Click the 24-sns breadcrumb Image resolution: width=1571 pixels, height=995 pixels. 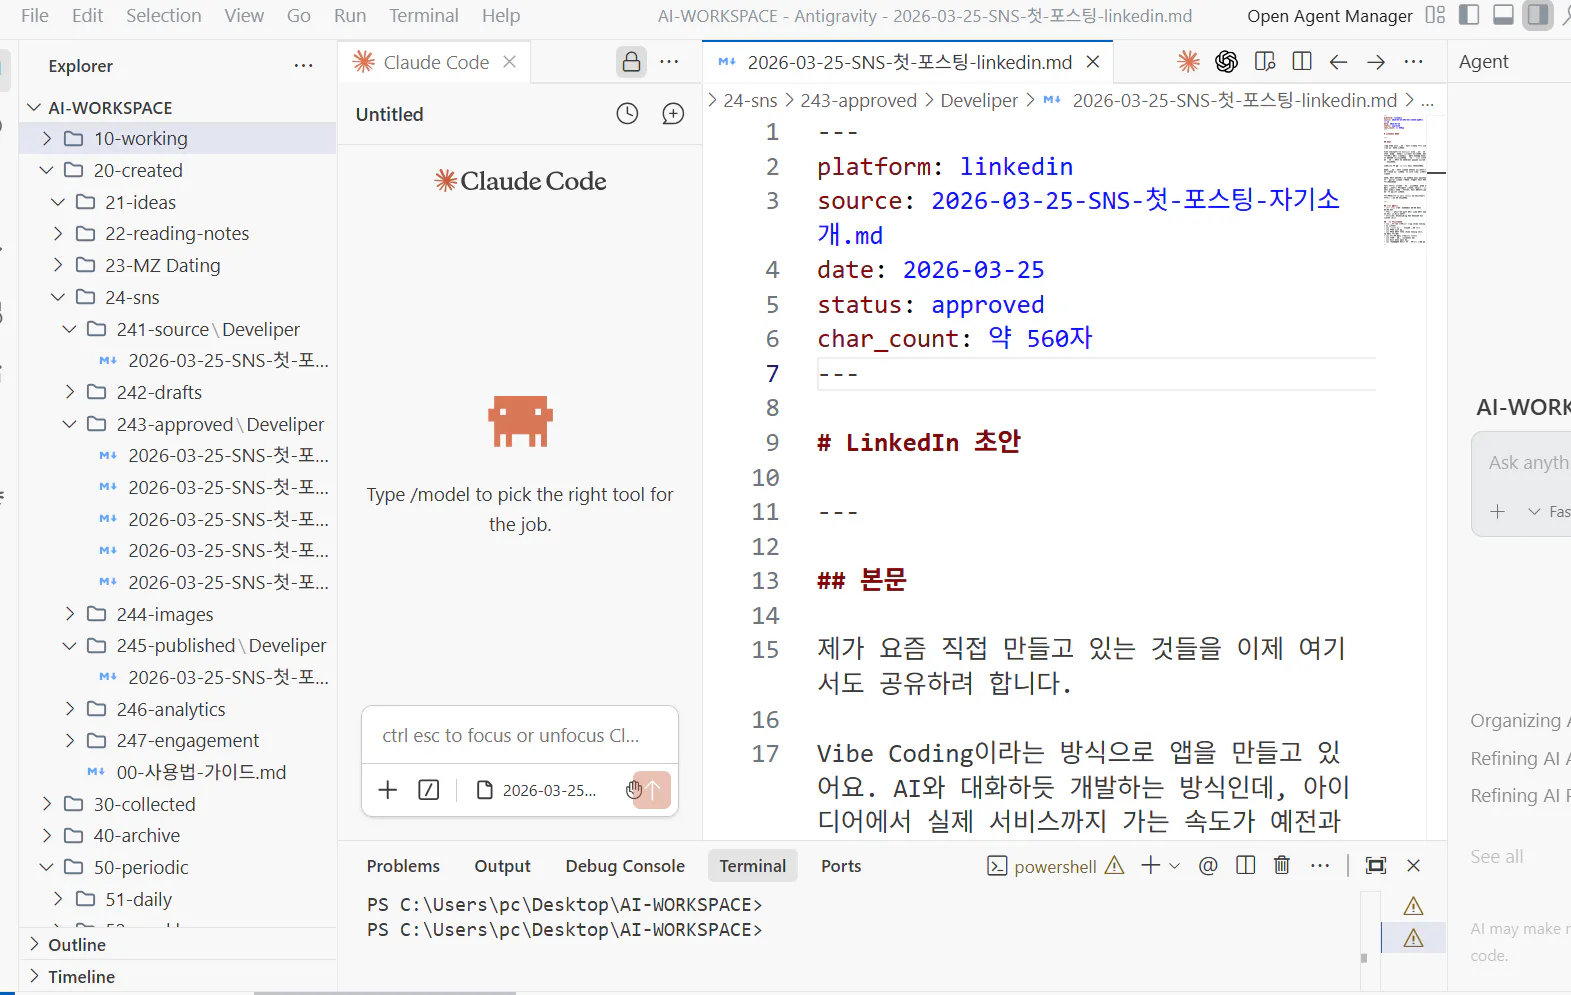tap(750, 100)
